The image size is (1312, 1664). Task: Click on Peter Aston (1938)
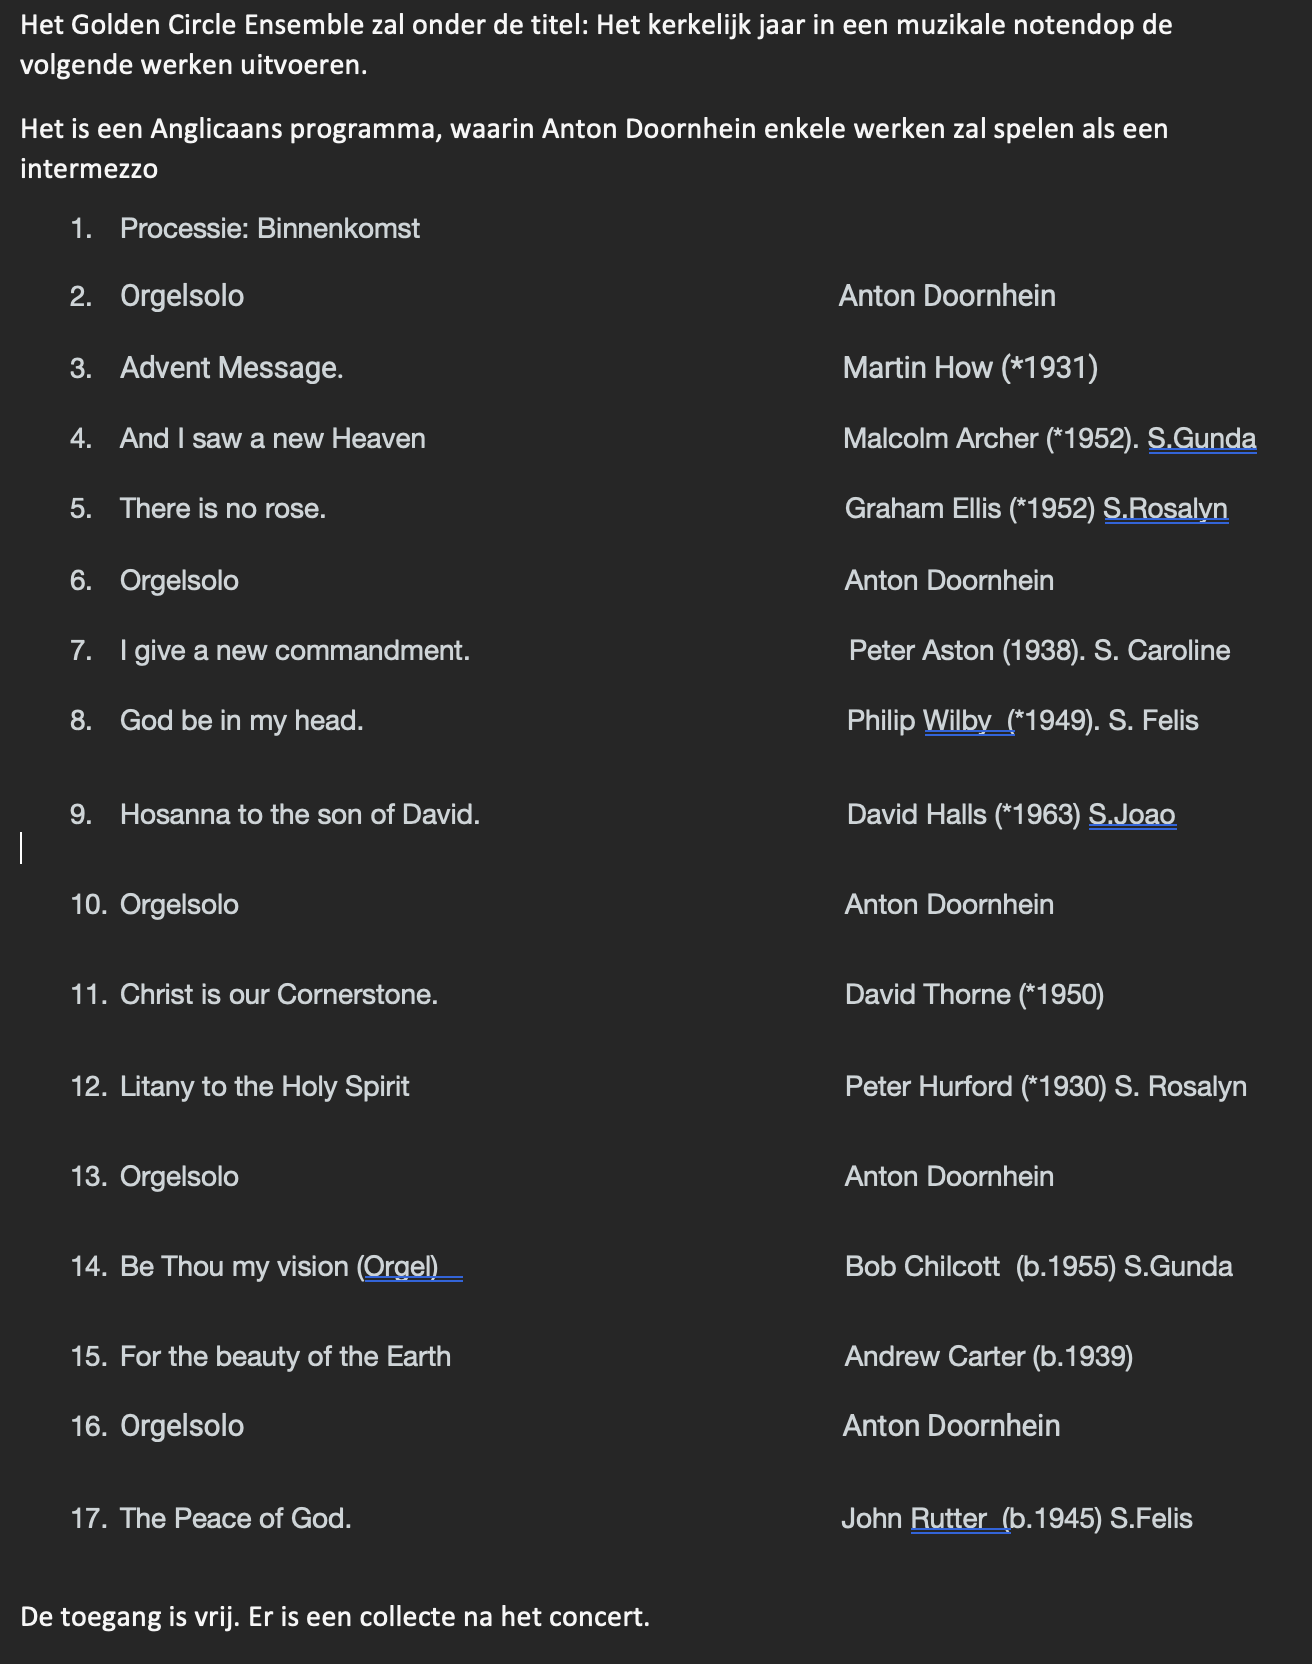pyautogui.click(x=965, y=650)
